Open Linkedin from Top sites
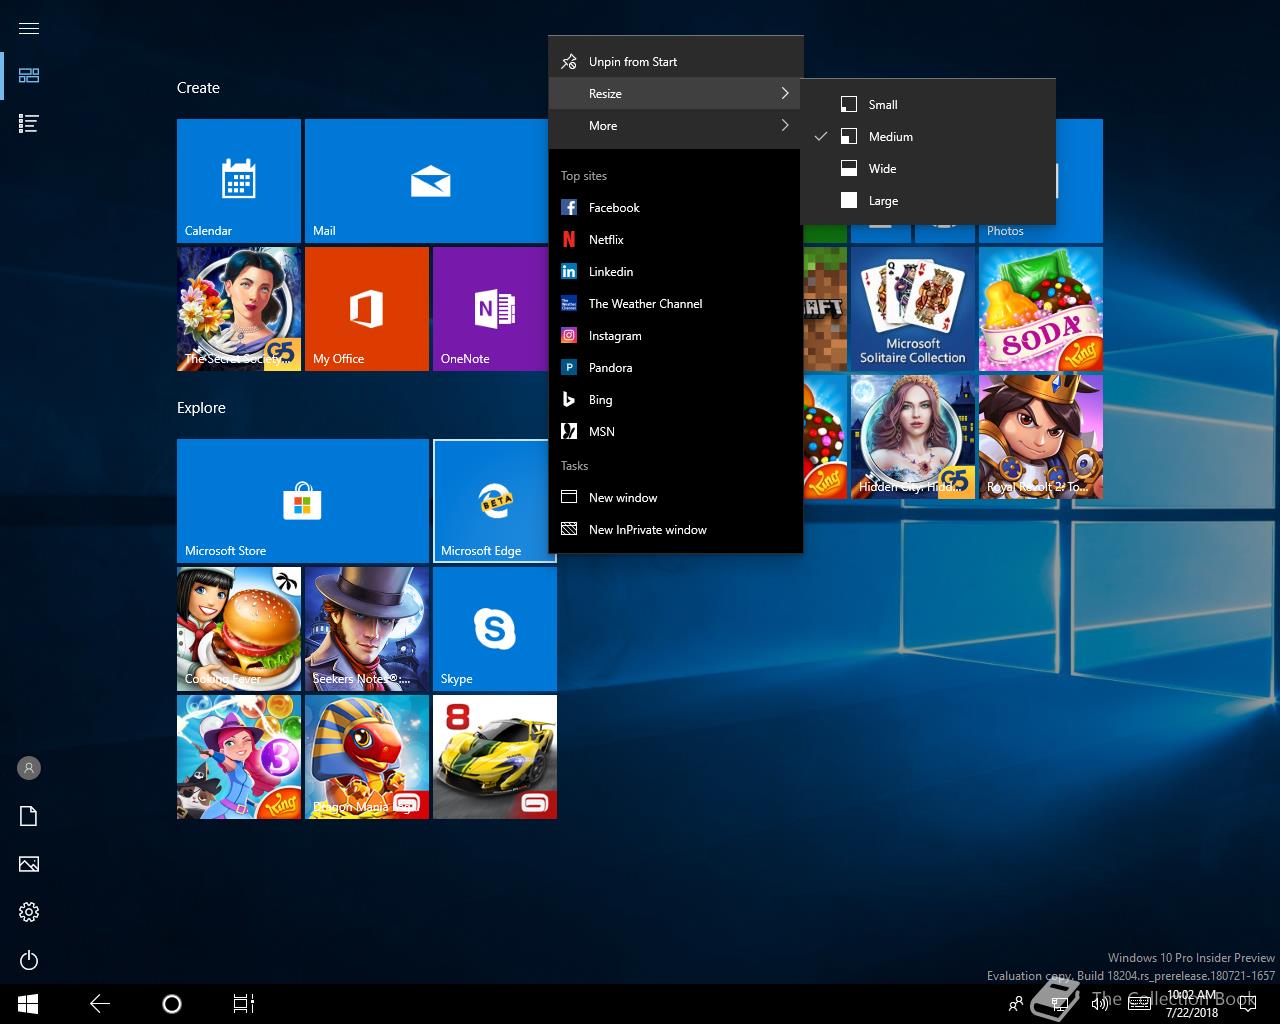 (x=676, y=272)
